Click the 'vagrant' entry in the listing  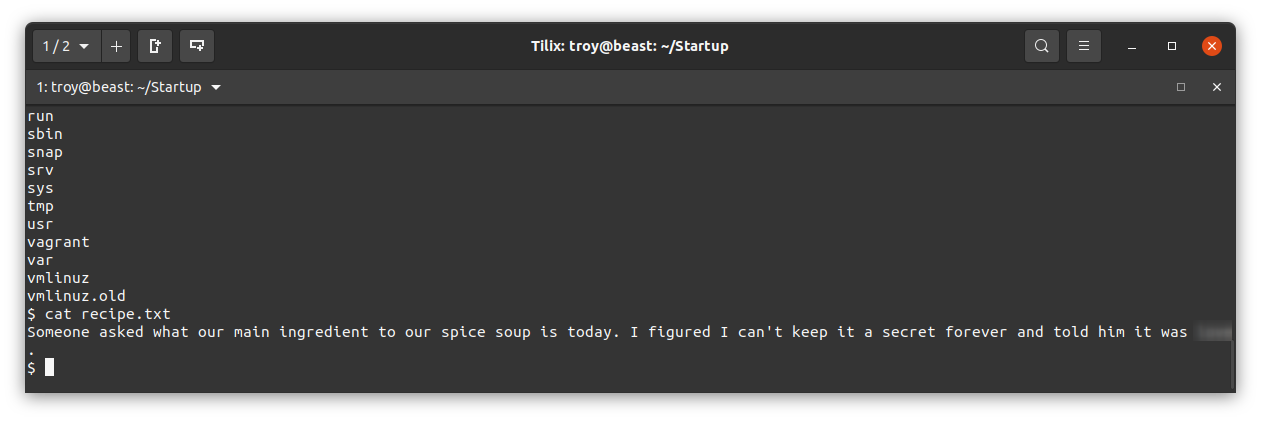coord(58,242)
